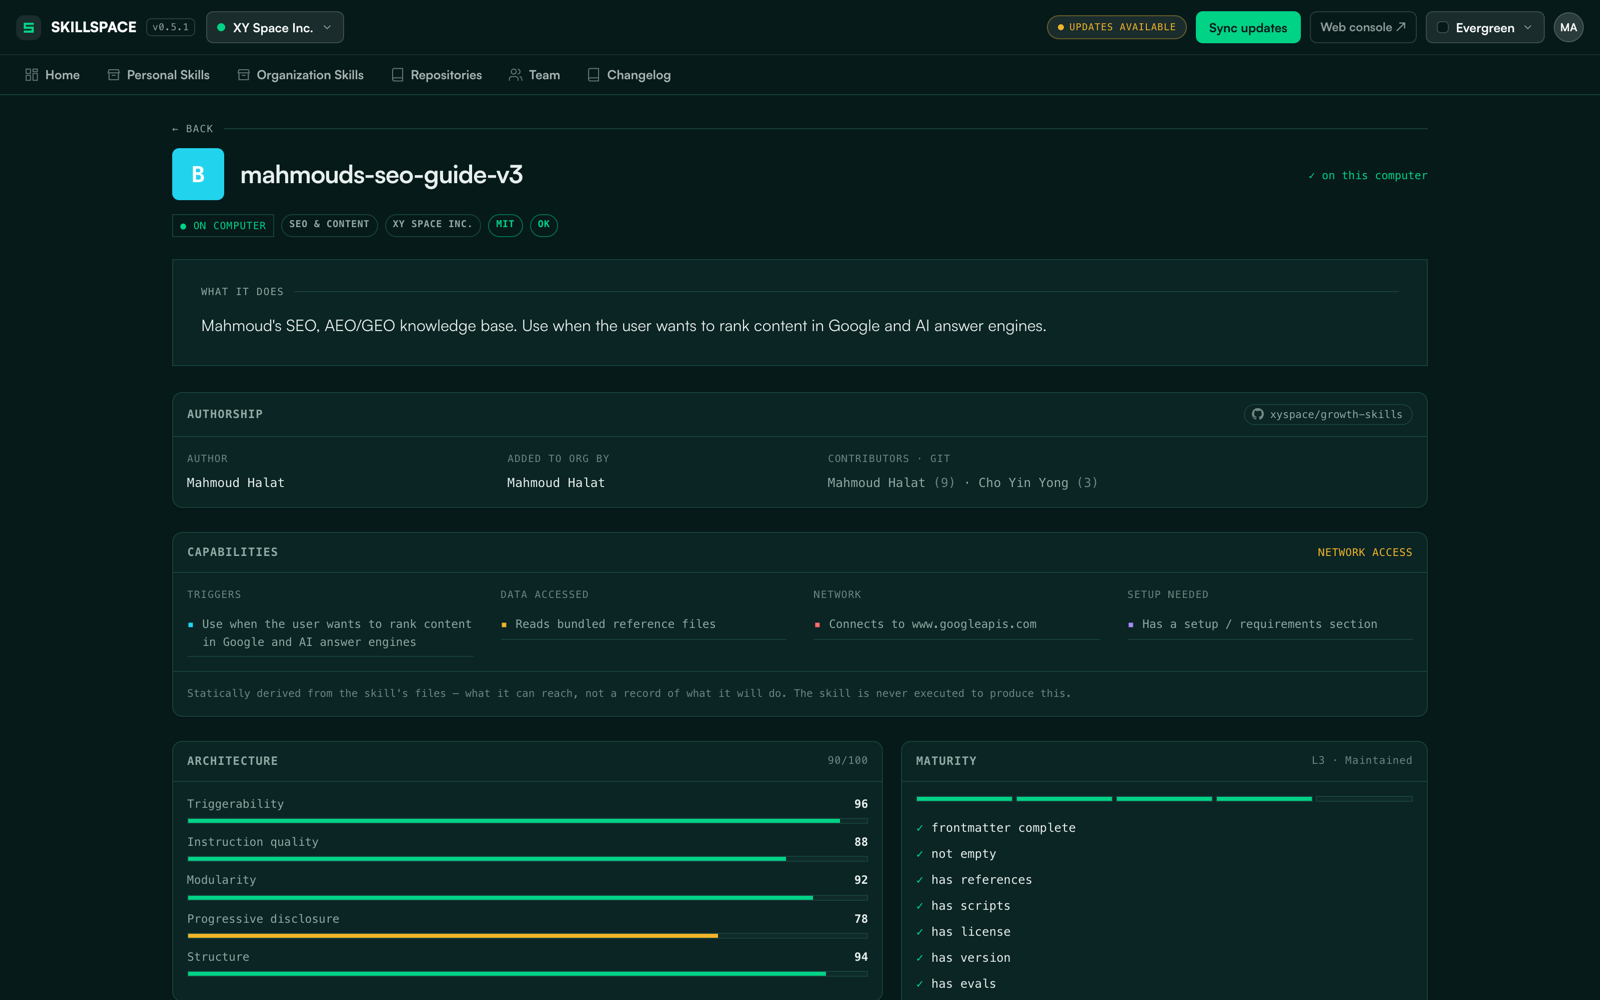
Task: Open the Team page
Action: click(535, 75)
